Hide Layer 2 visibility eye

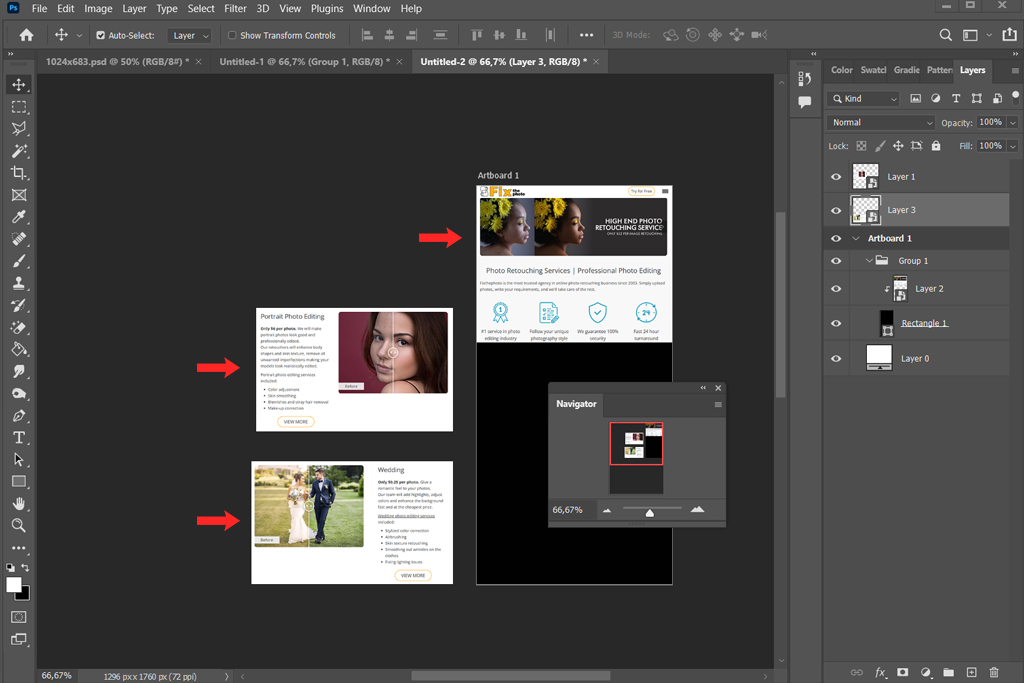click(x=836, y=289)
